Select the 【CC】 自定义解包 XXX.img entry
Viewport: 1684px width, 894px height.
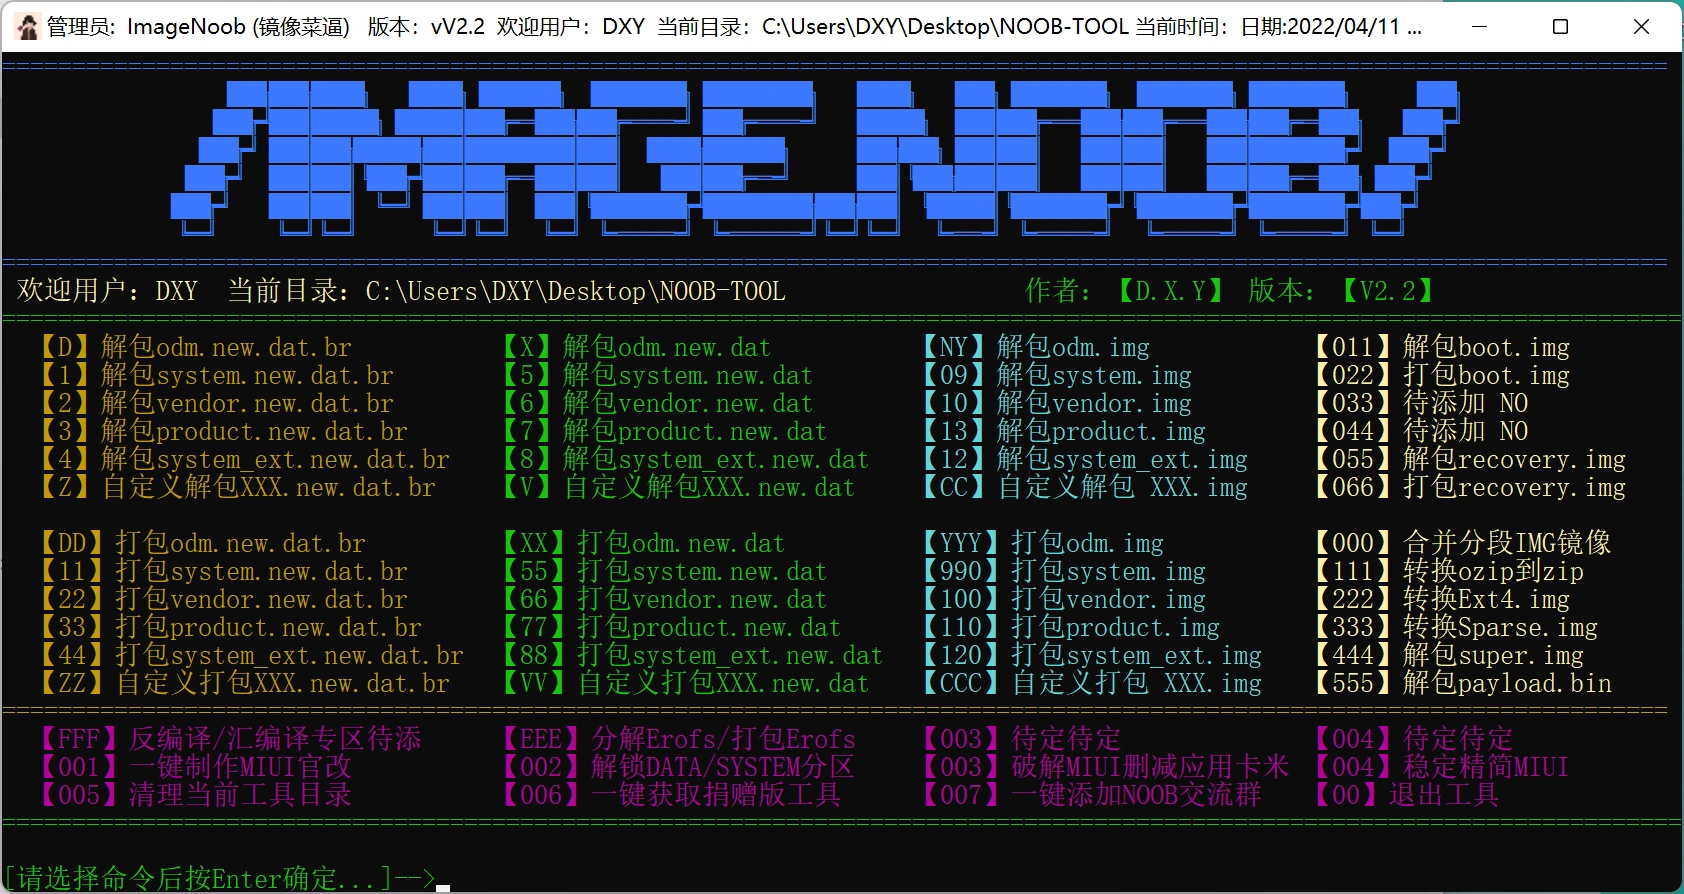tap(1084, 488)
